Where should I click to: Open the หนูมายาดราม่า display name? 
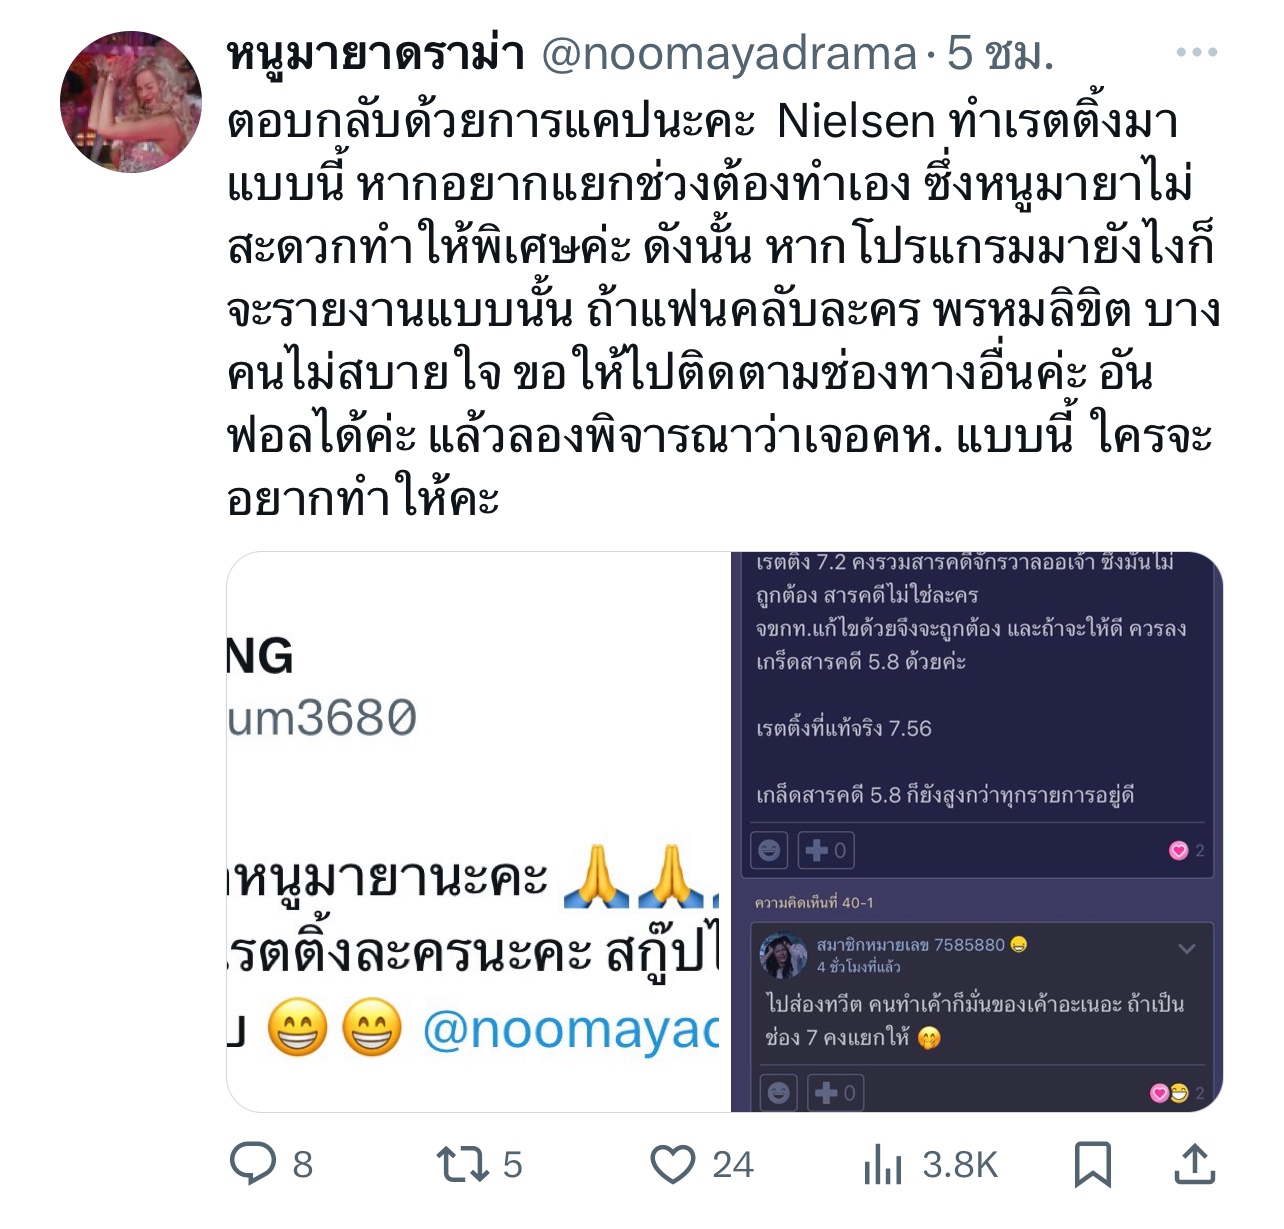(376, 54)
